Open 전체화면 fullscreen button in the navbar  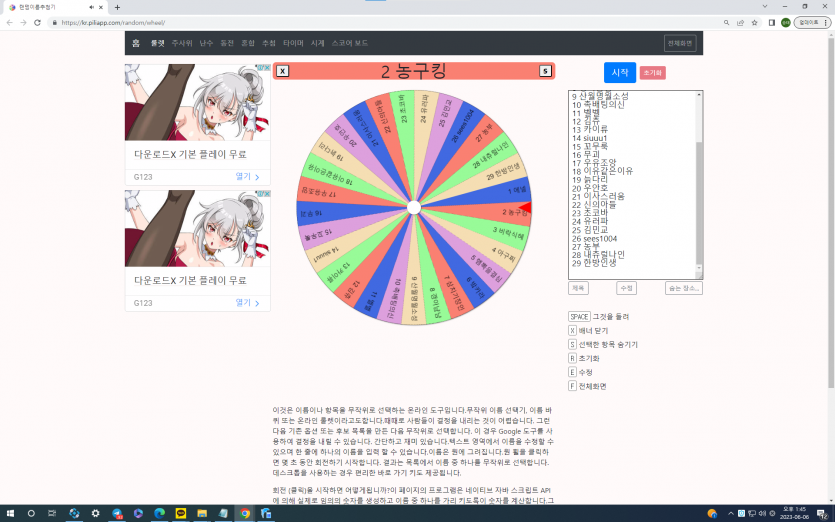click(x=680, y=43)
